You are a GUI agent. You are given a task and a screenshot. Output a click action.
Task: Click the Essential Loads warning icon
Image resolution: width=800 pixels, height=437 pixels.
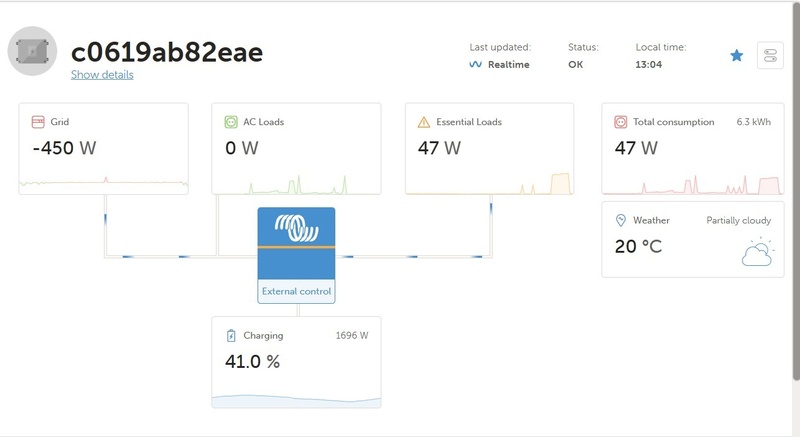pos(423,122)
